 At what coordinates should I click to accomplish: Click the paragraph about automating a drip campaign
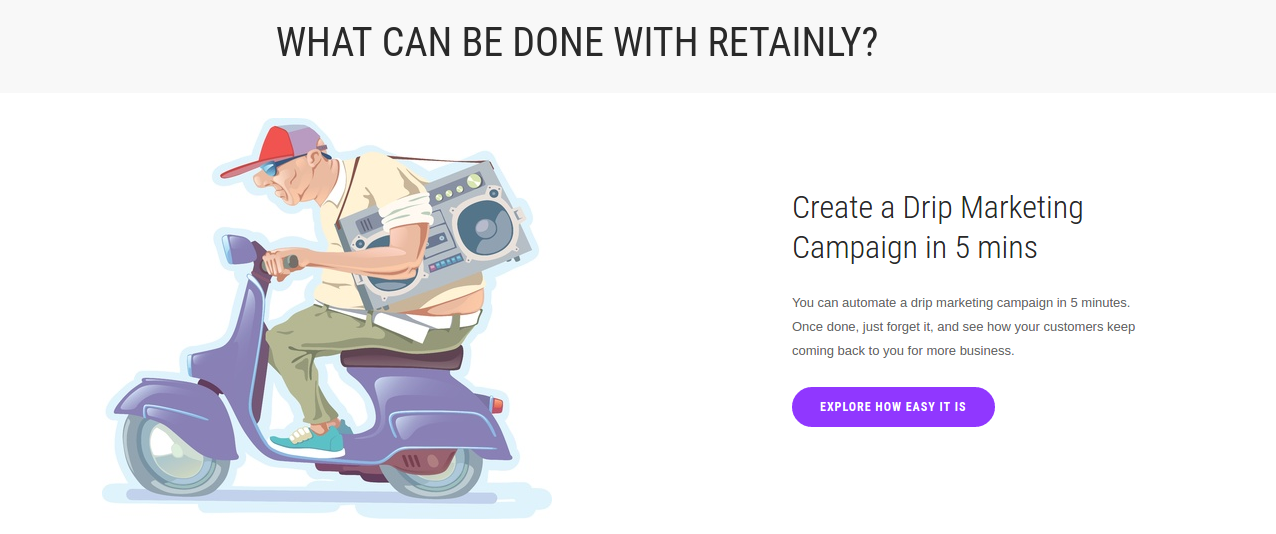963,326
